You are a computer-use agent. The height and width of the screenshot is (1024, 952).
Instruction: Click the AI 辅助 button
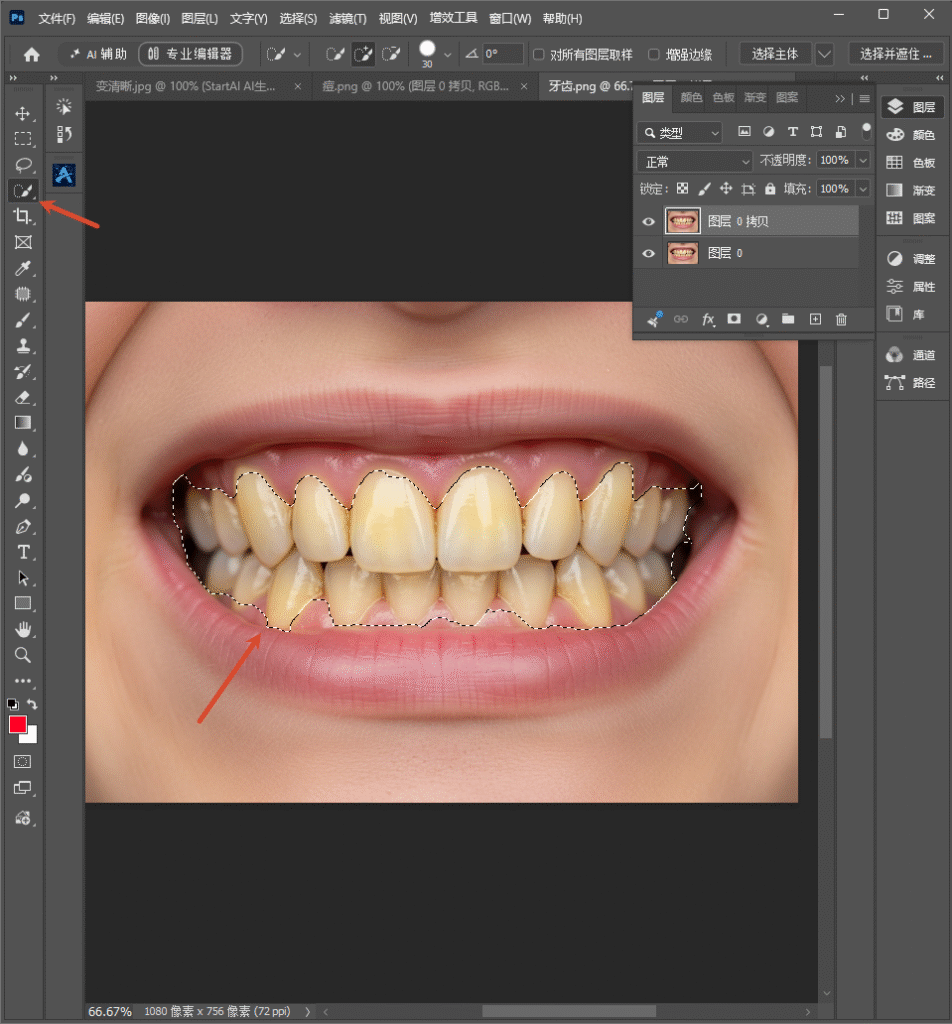[99, 54]
